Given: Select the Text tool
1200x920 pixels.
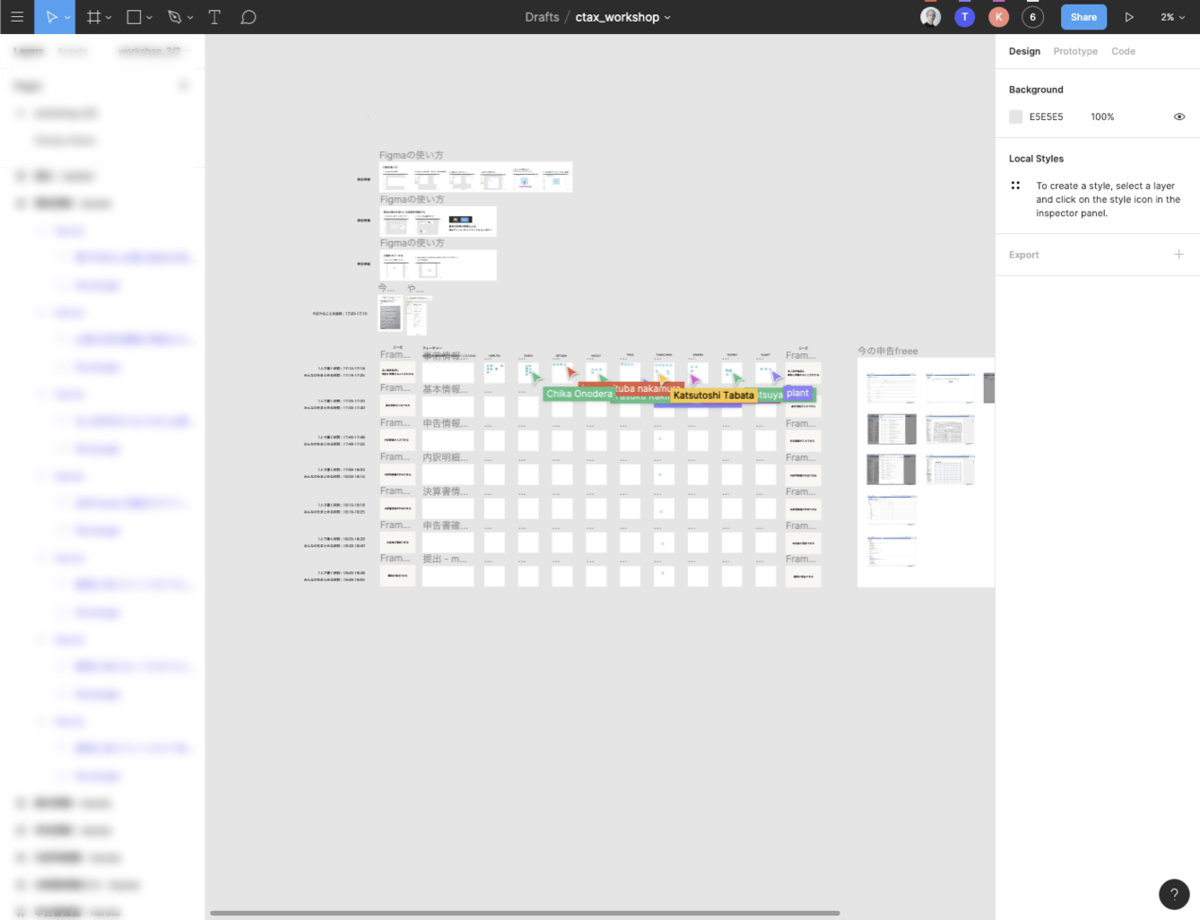Looking at the screenshot, I should (x=214, y=16).
